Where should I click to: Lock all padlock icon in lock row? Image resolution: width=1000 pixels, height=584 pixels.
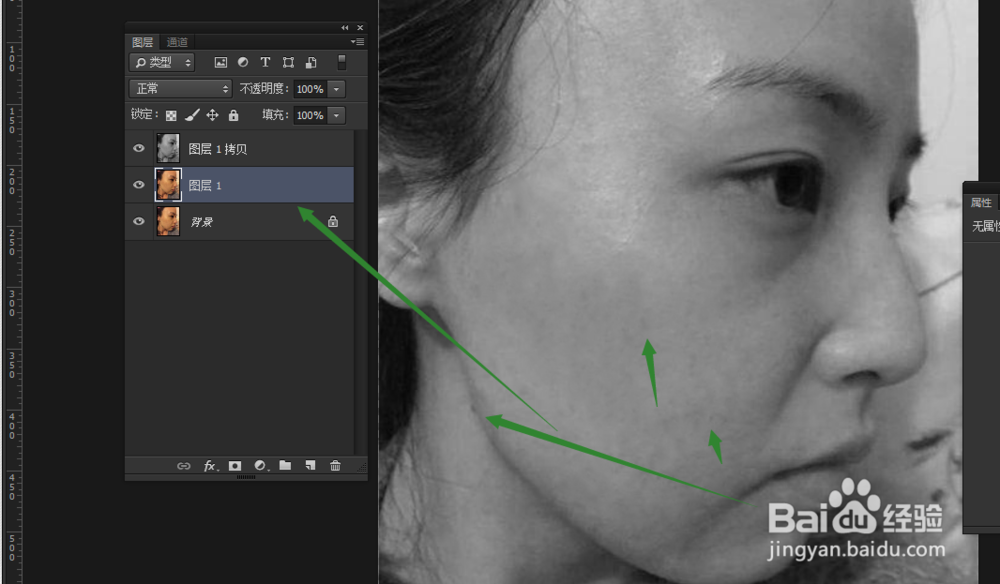click(233, 115)
